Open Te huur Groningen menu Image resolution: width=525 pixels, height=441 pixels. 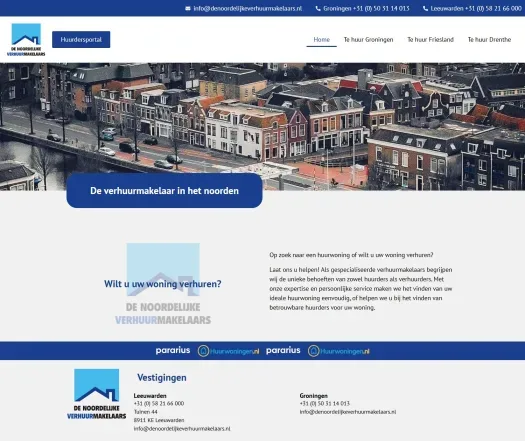368,40
